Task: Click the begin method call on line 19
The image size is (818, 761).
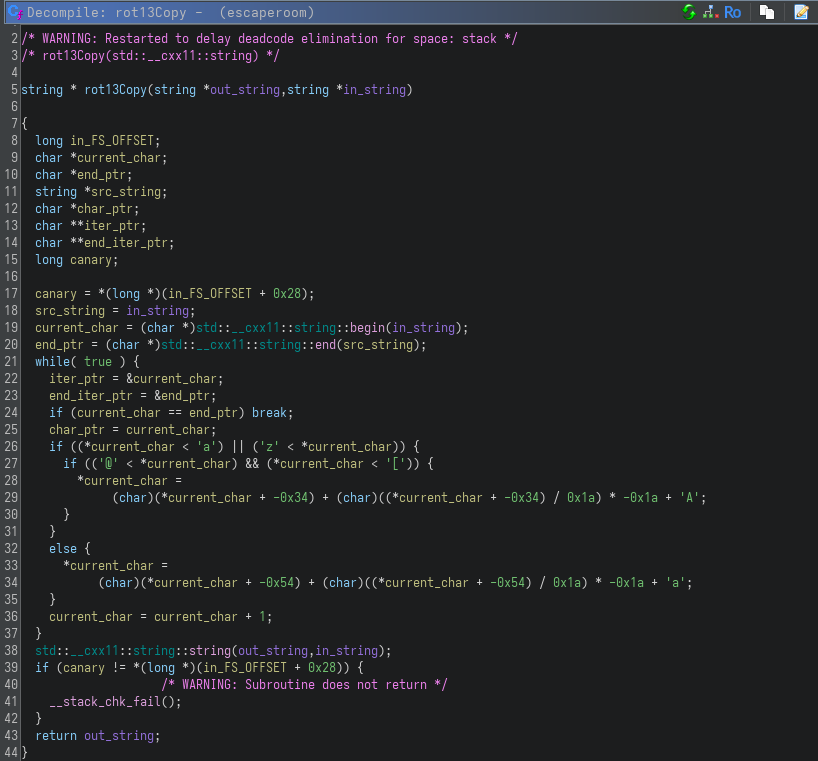Action: click(367, 328)
